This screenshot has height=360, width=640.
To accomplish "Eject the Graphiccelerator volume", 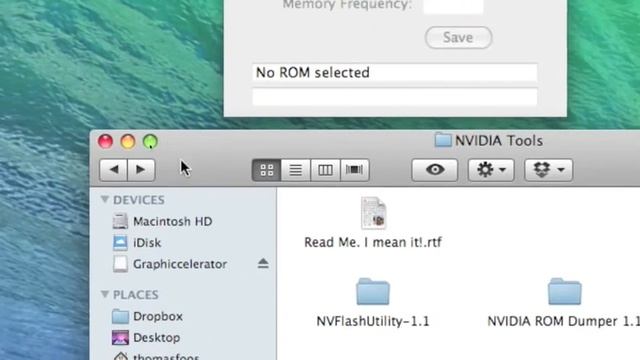I will (x=263, y=264).
